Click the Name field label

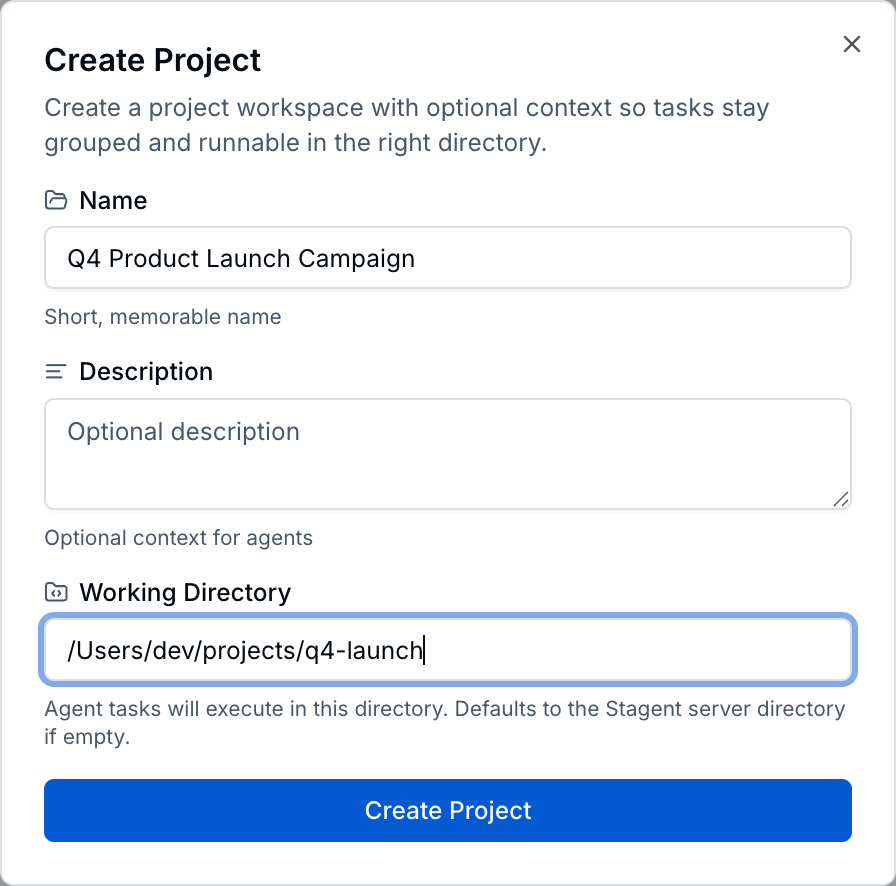112,200
